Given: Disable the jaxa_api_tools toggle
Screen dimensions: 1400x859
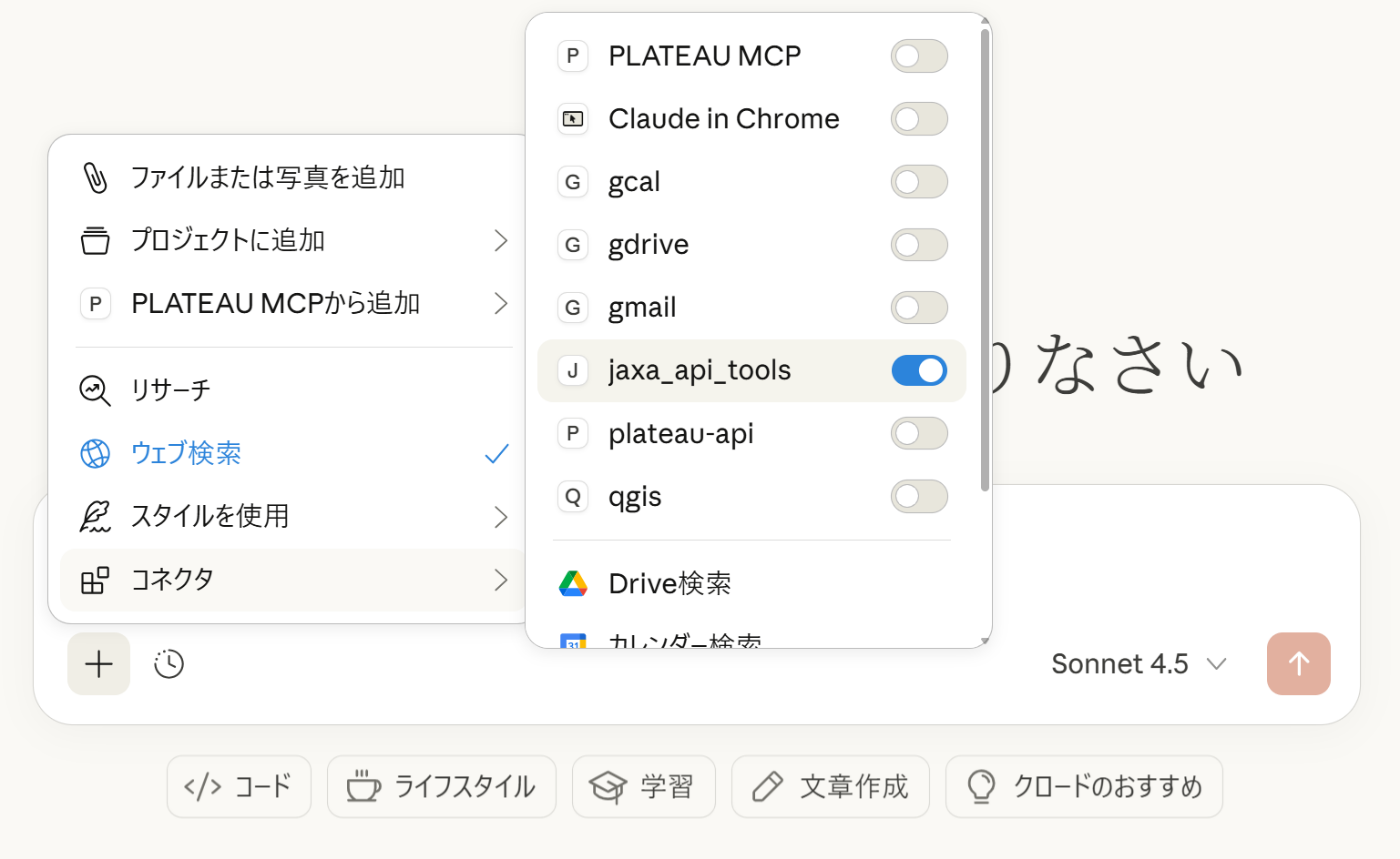Looking at the screenshot, I should click(x=919, y=371).
